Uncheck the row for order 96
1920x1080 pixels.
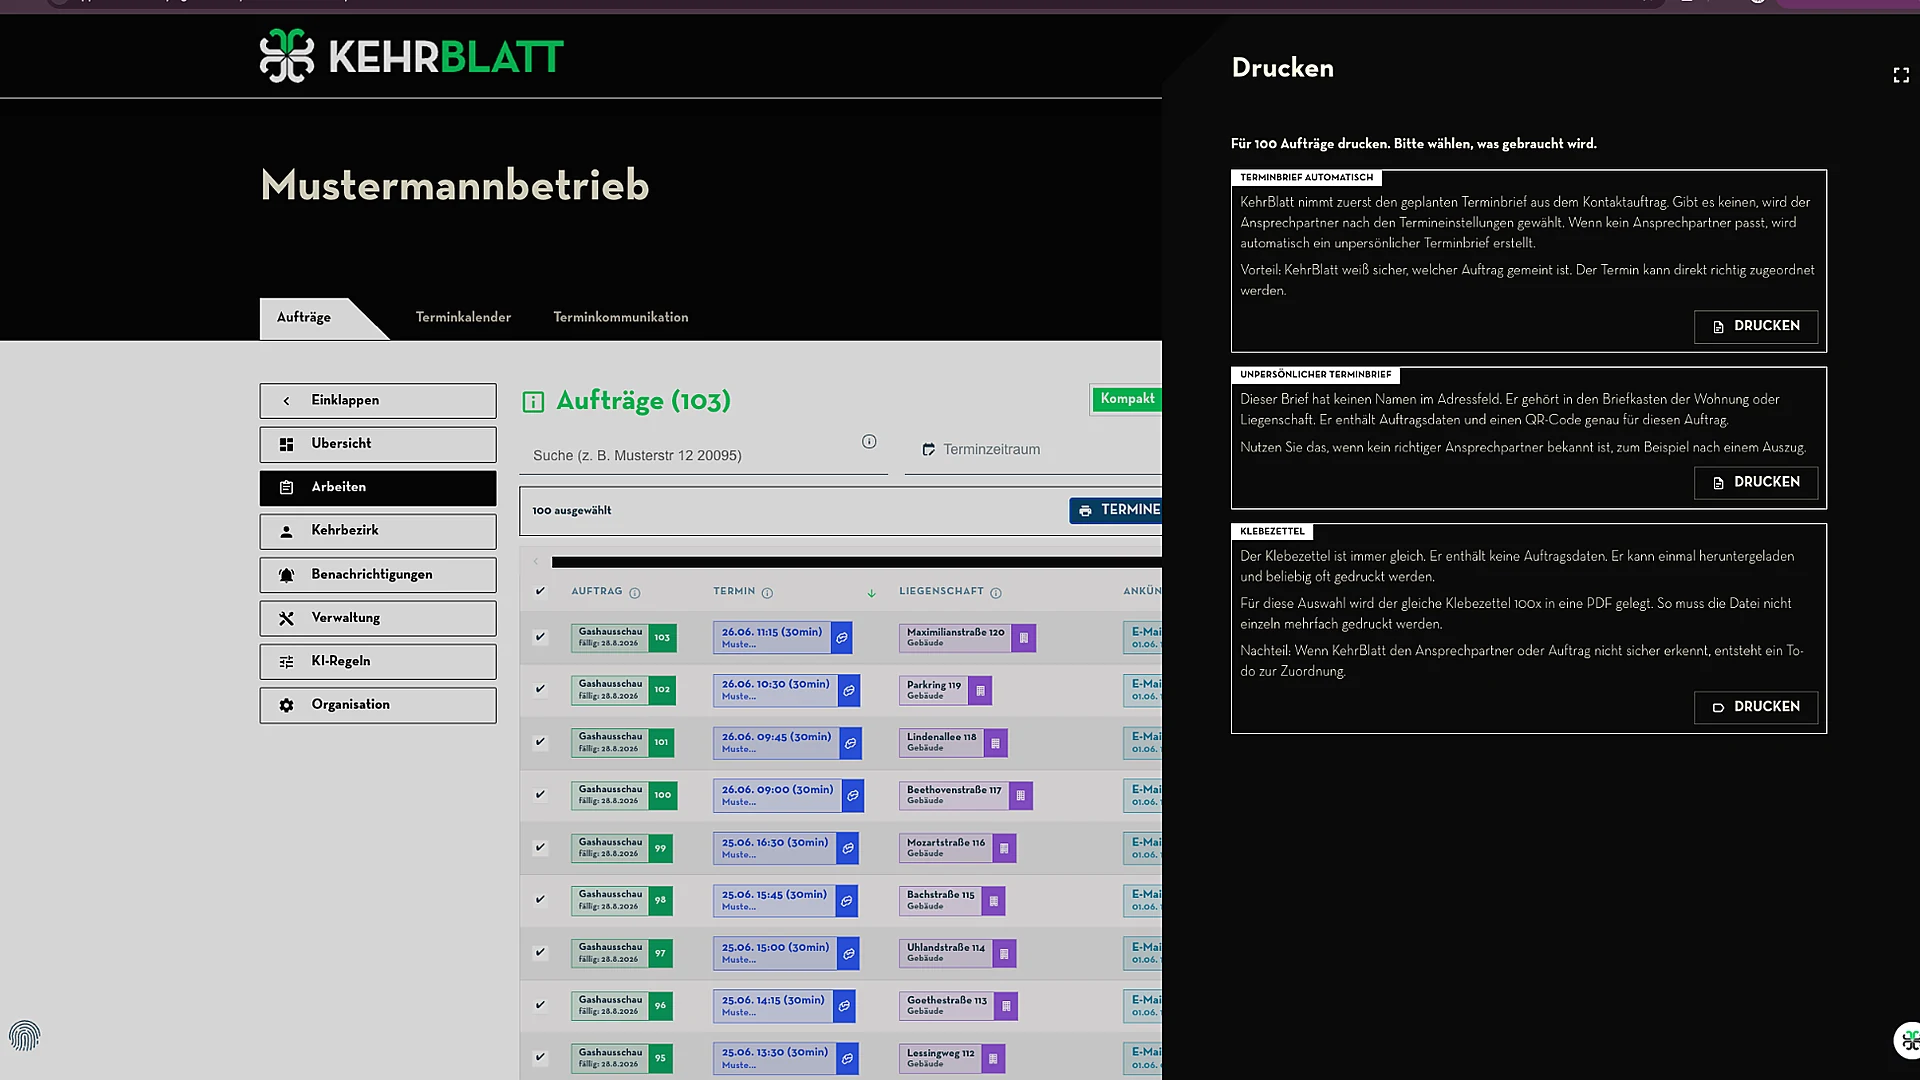click(x=540, y=1005)
